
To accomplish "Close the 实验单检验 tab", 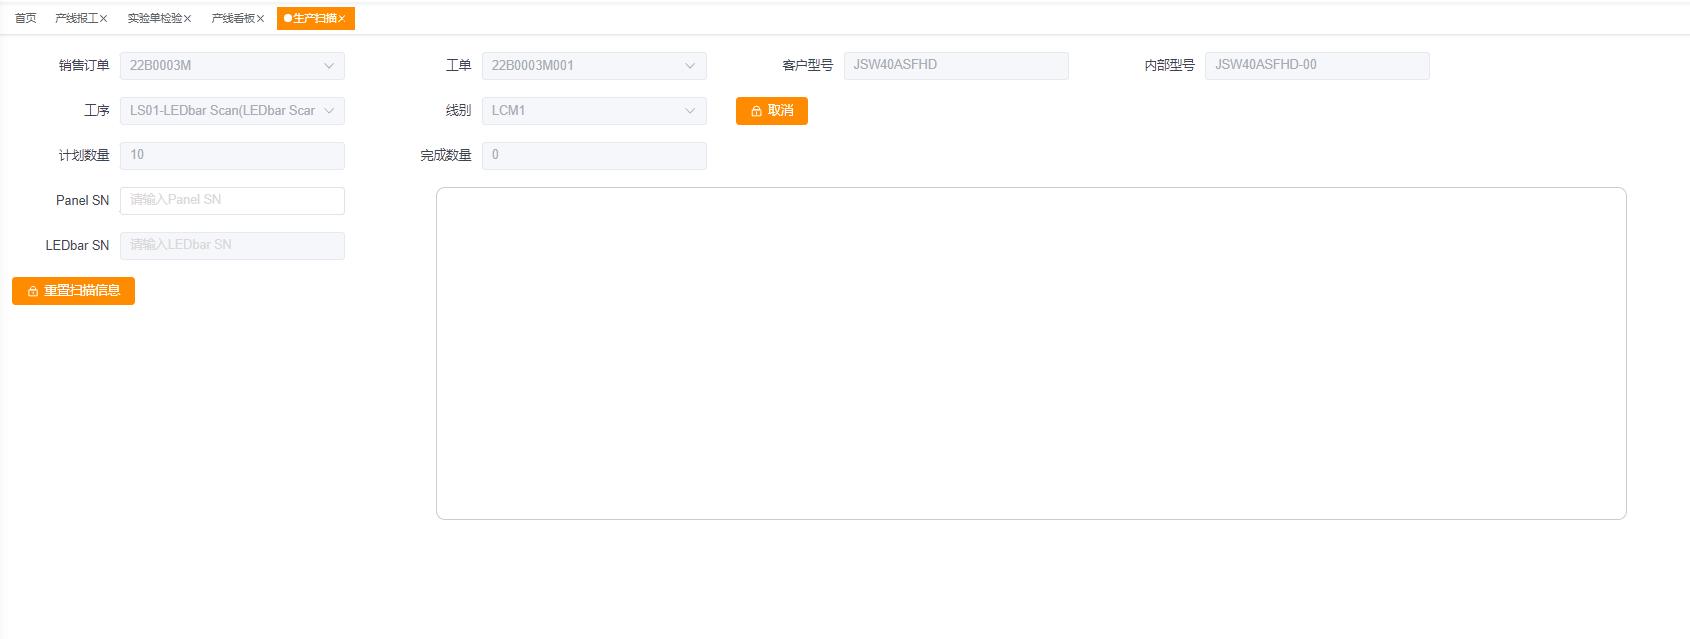I will 187,19.
